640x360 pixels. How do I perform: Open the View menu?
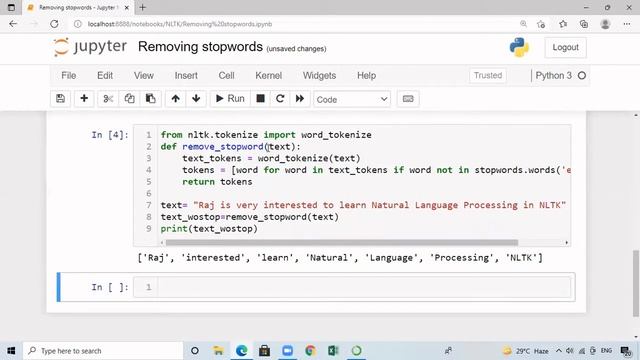[x=144, y=76]
